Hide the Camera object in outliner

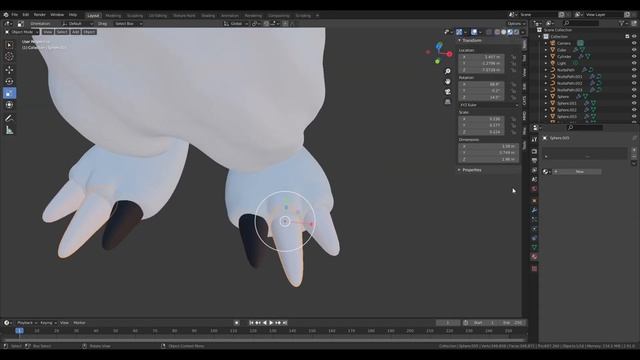point(634,43)
